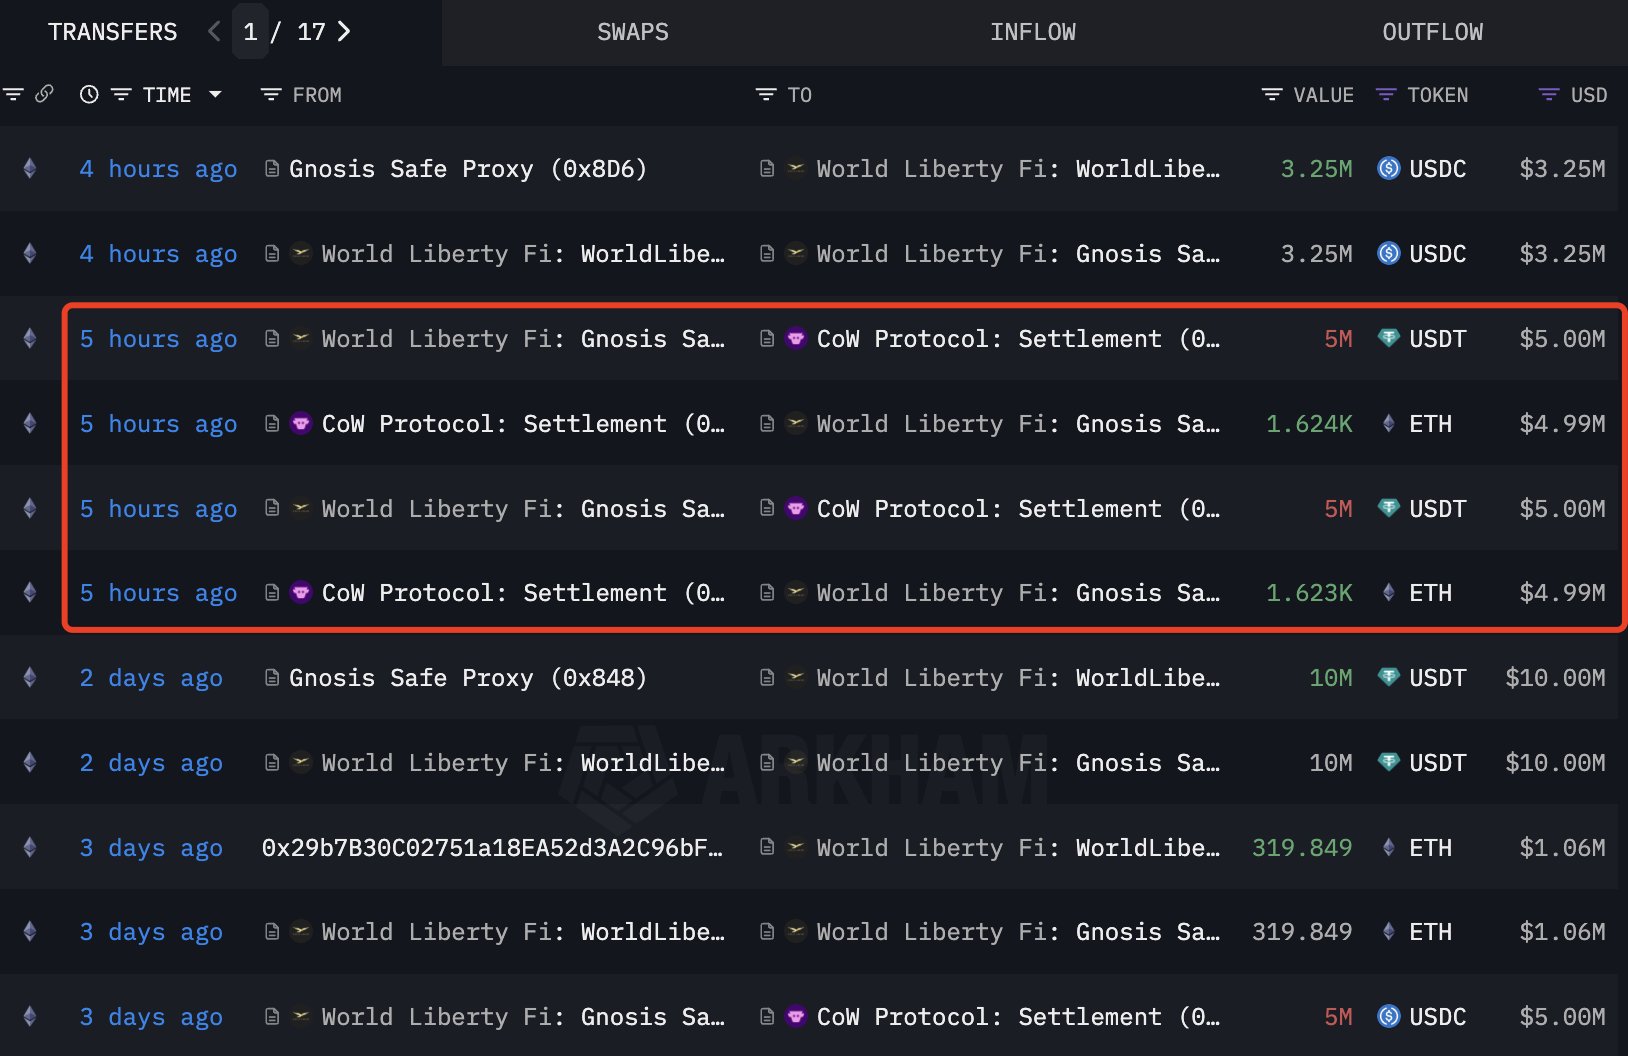Screen dimensions: 1628x1056
Task: Switch to the SWAPS tab
Action: click(x=632, y=32)
